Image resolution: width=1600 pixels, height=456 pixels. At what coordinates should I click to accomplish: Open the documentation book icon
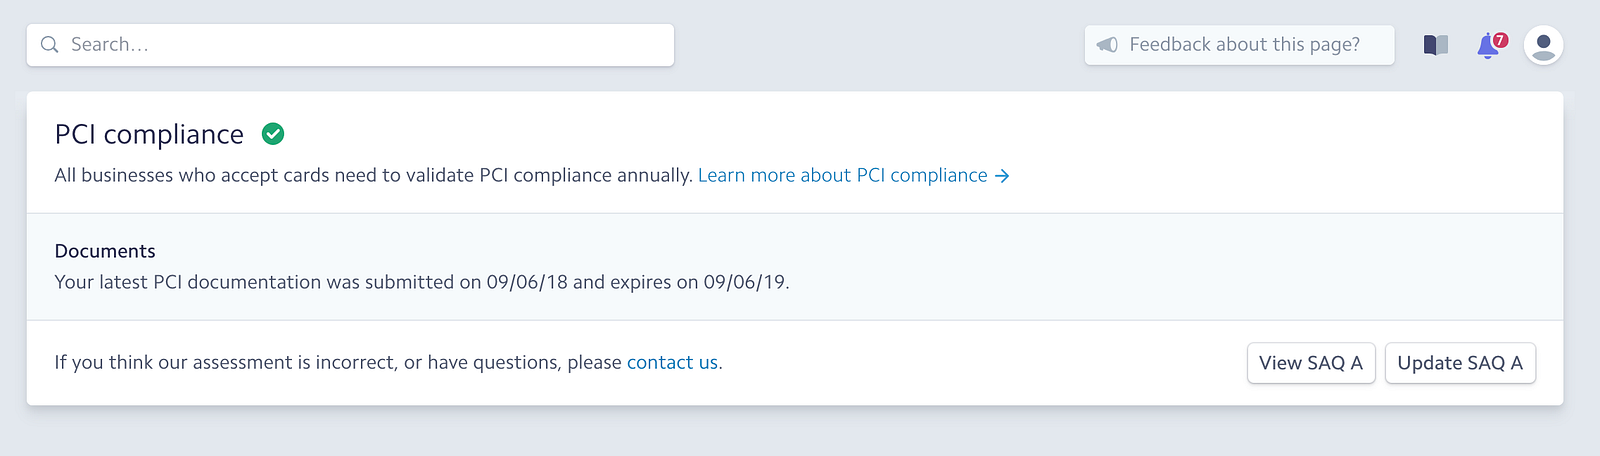pos(1436,45)
